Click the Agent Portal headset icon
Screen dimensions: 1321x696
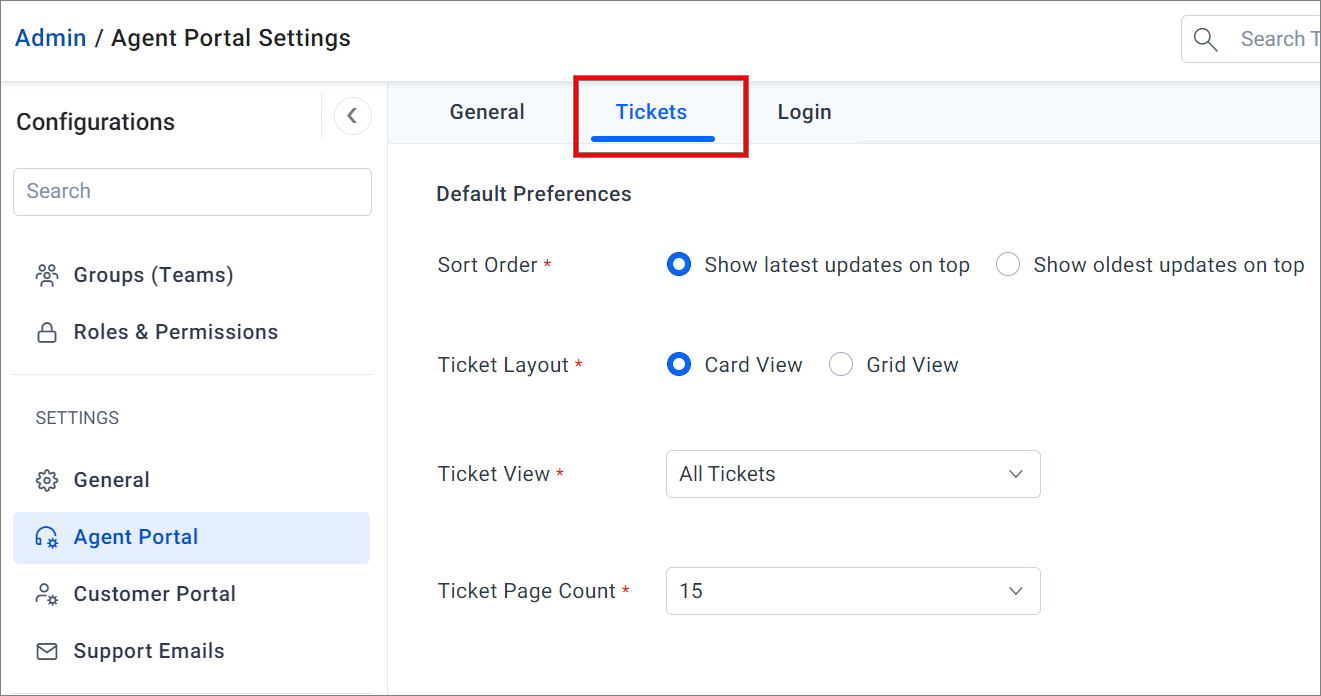[x=47, y=537]
